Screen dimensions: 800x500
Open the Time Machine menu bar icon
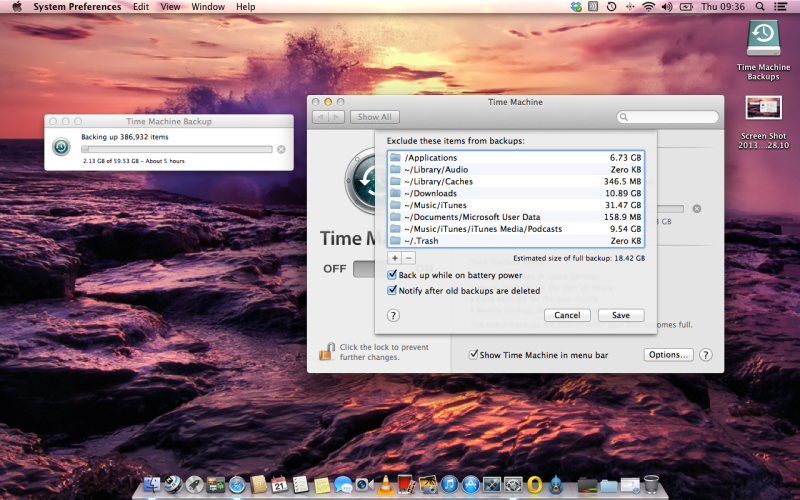pyautogui.click(x=611, y=7)
